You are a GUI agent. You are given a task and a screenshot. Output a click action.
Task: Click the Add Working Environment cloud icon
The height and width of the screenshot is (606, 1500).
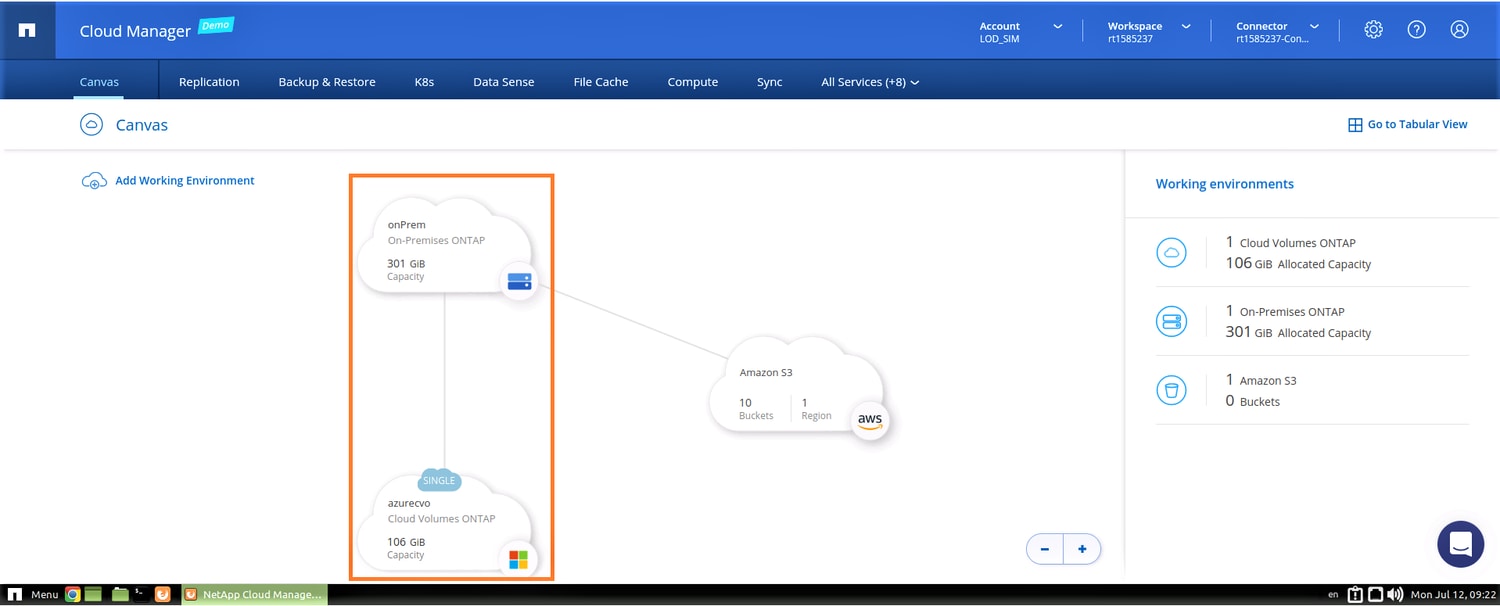(94, 181)
